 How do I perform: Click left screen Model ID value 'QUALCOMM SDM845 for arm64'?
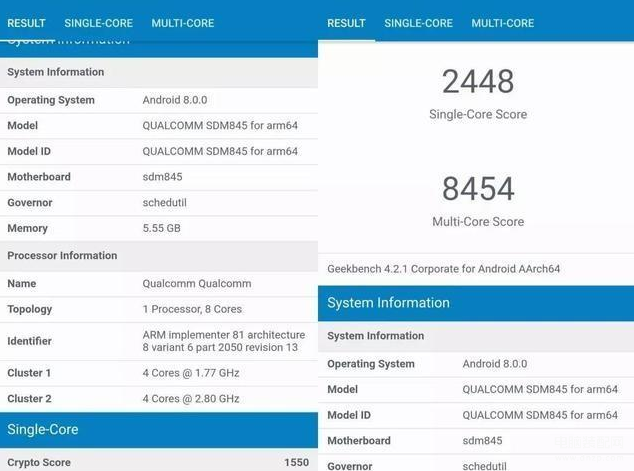(220, 151)
